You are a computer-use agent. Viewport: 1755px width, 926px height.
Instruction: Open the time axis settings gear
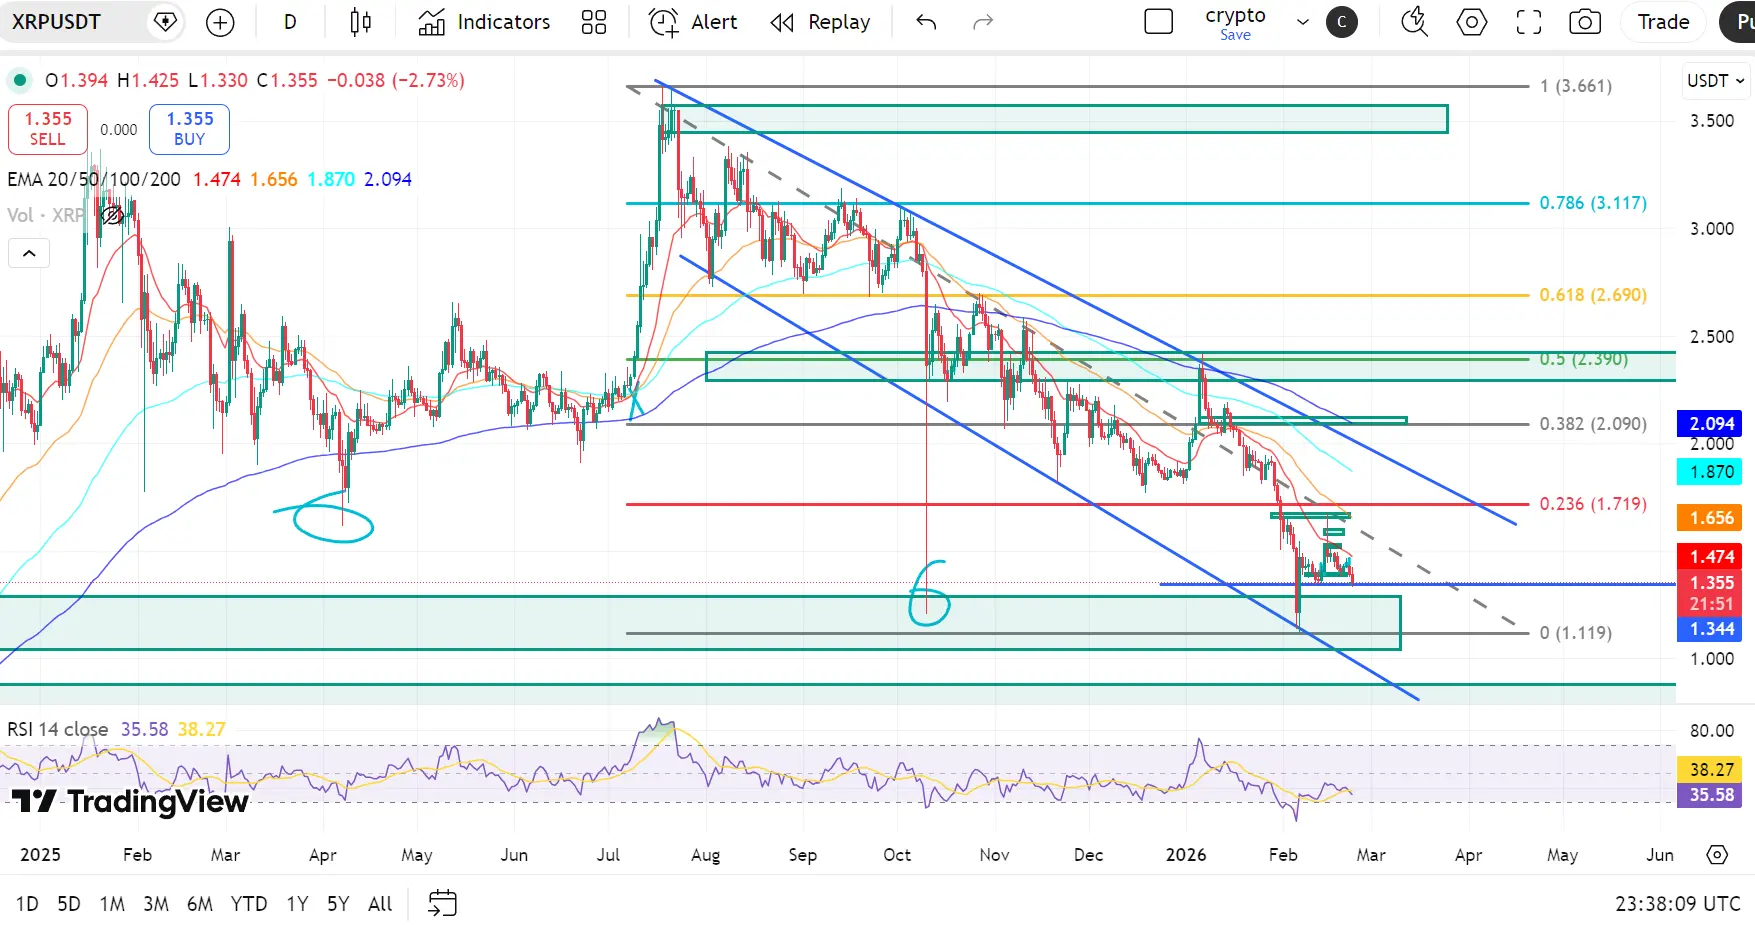coord(1717,855)
